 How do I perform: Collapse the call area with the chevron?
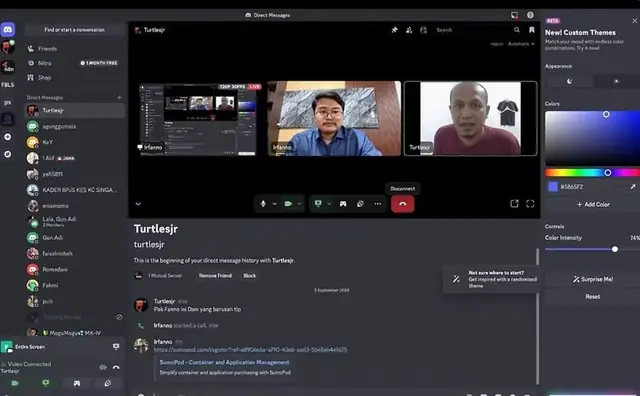[x=138, y=204]
